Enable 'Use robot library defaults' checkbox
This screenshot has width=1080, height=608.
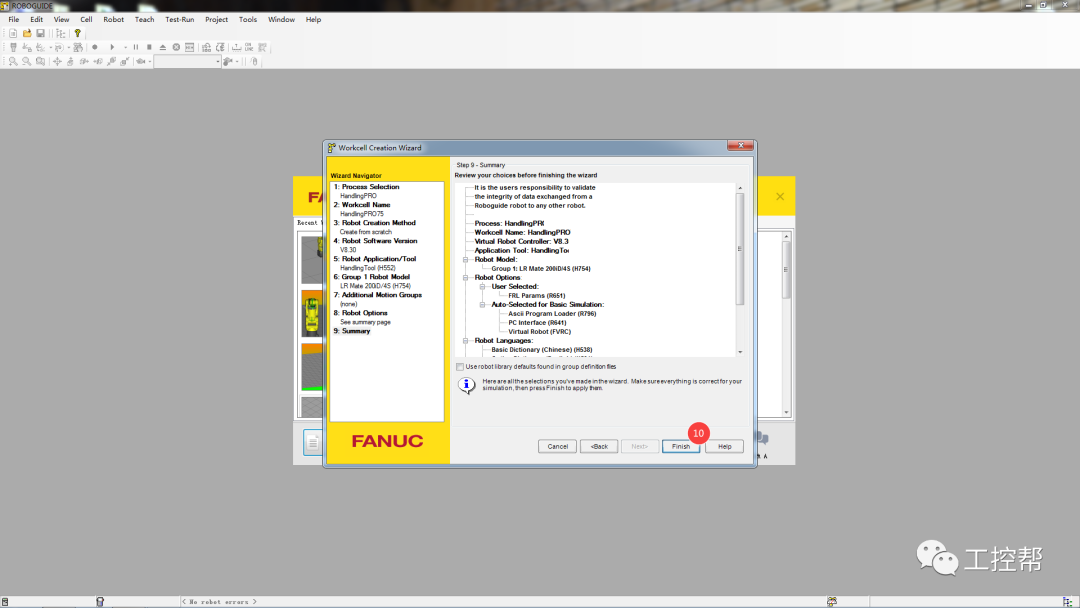click(460, 367)
